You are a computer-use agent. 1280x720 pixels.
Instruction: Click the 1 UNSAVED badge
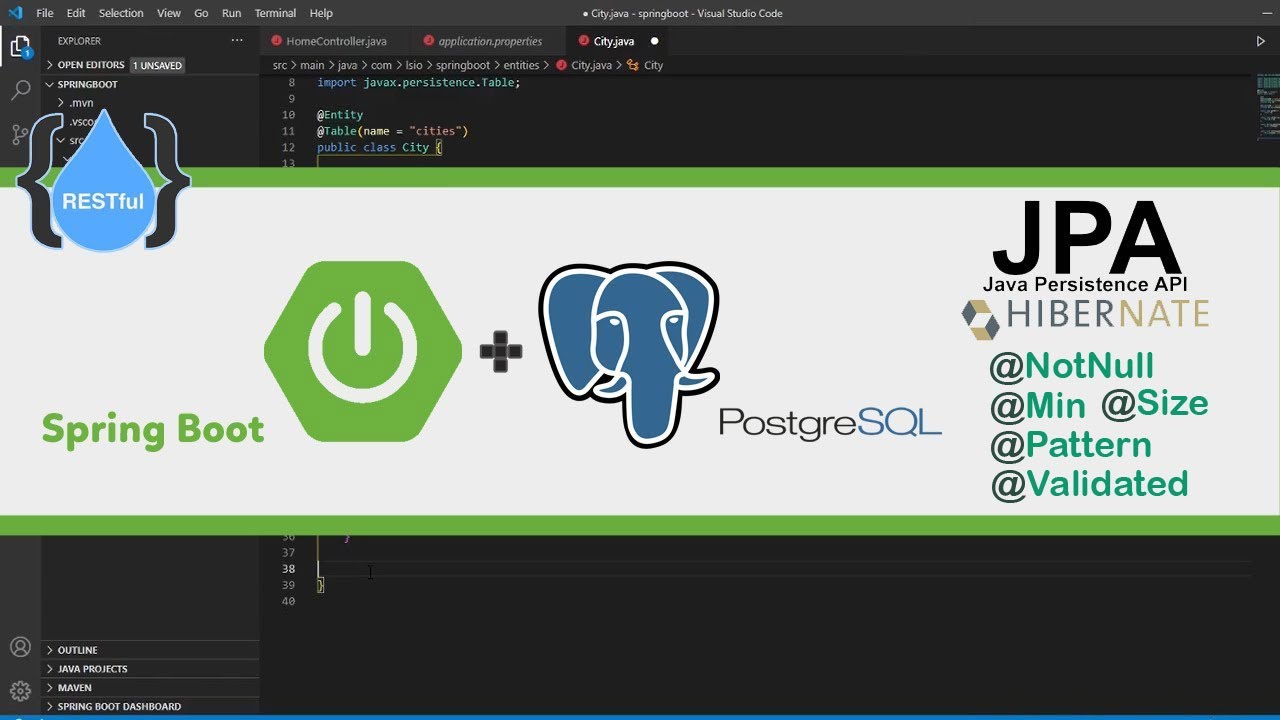tap(158, 65)
